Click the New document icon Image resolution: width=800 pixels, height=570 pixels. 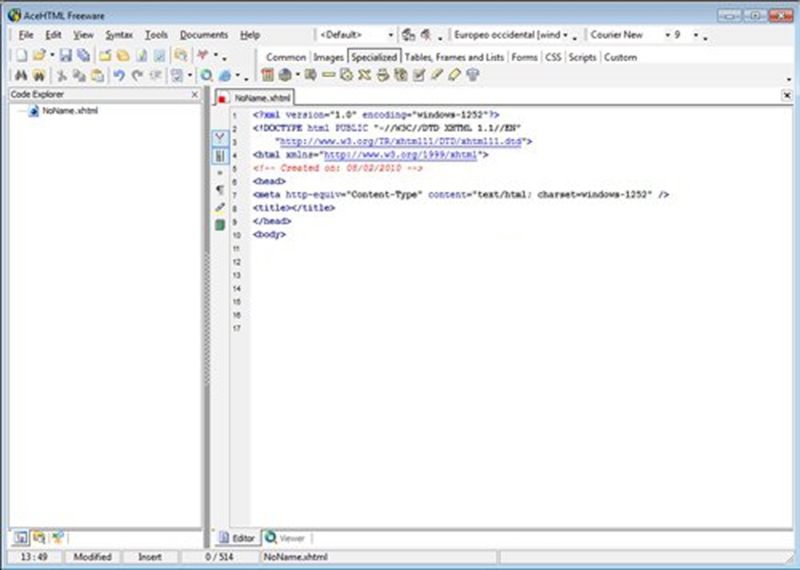pos(21,55)
